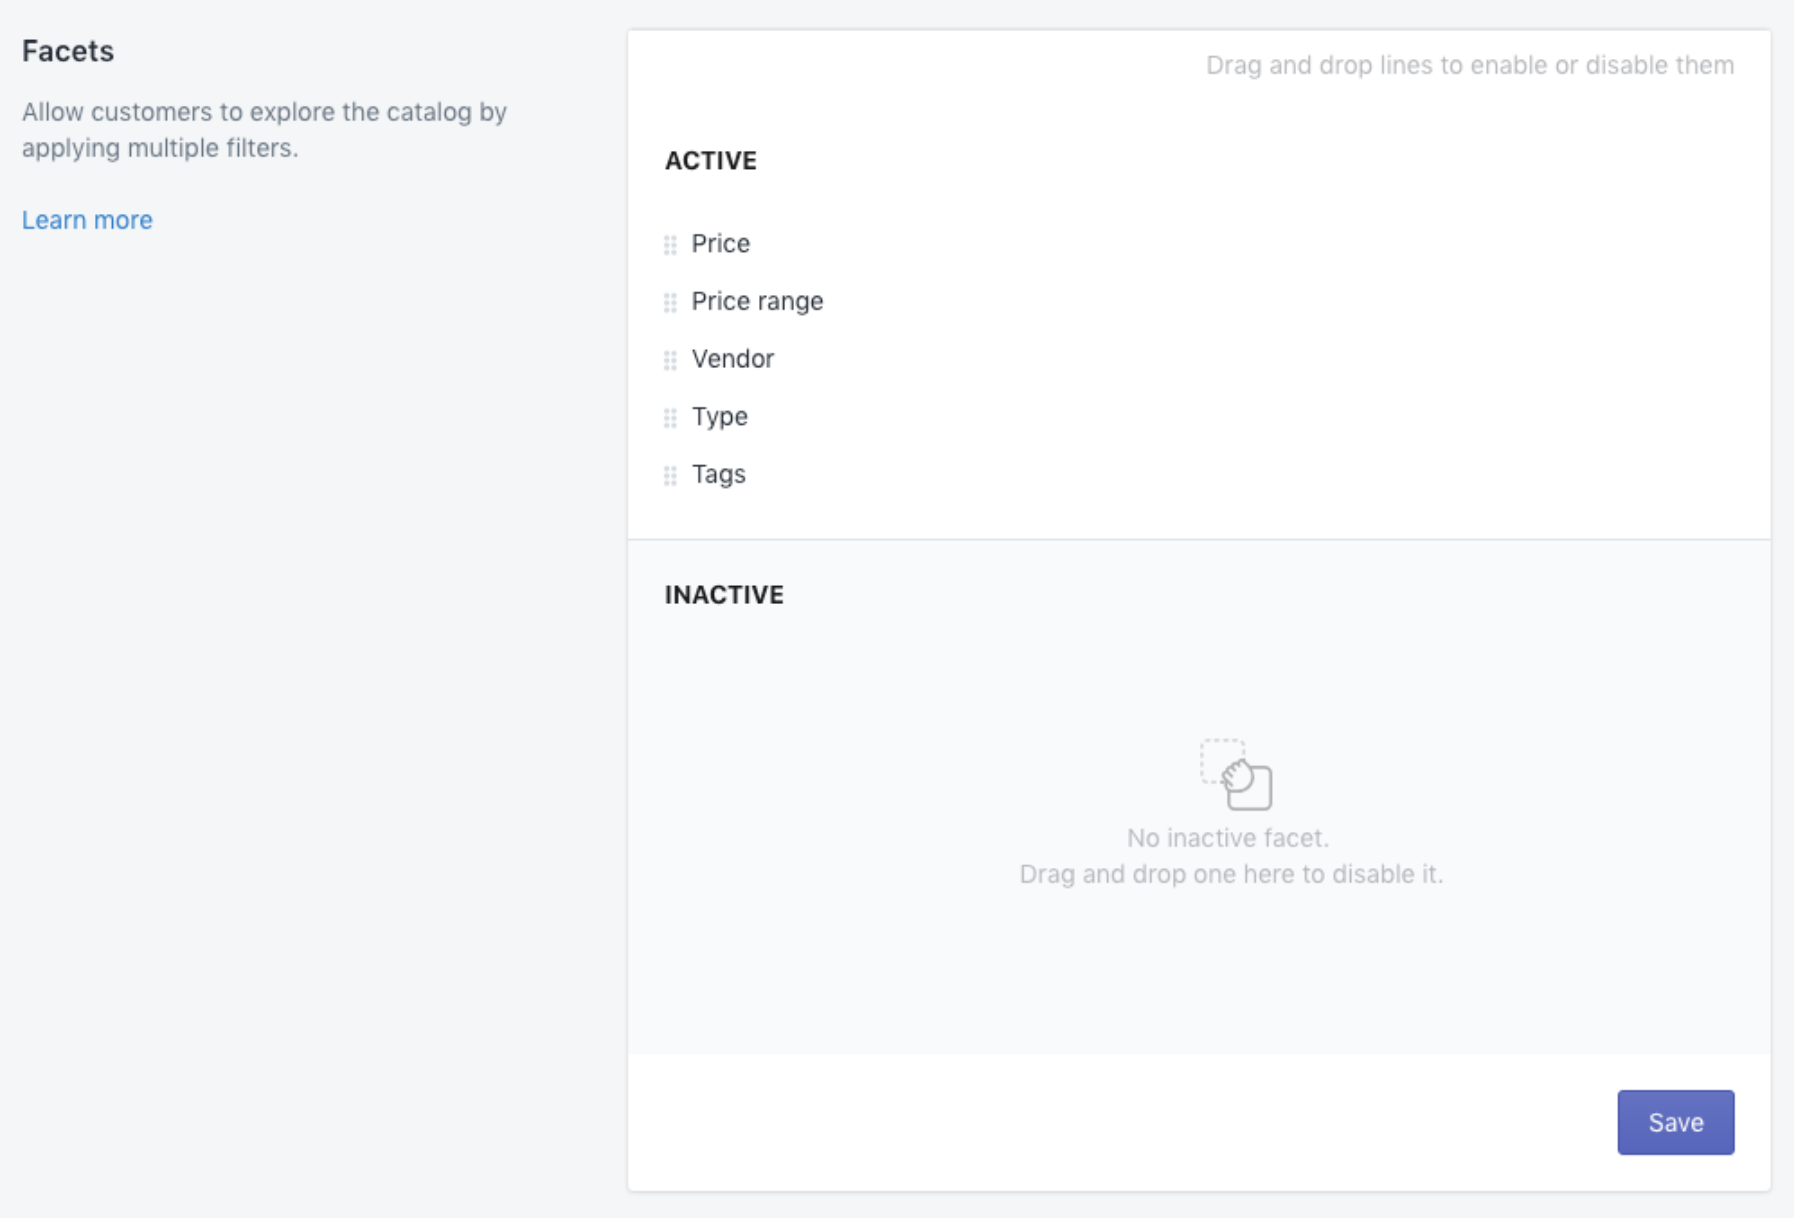Image resolution: width=1794 pixels, height=1218 pixels.
Task: Click the INACTIVE section heading
Action: [724, 595]
